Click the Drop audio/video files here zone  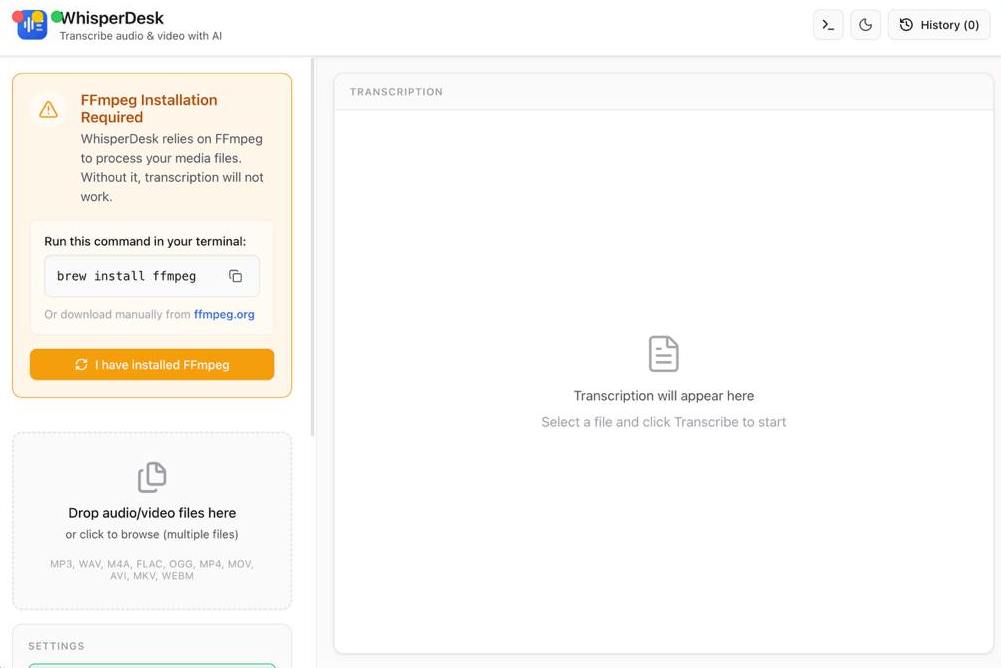(152, 521)
